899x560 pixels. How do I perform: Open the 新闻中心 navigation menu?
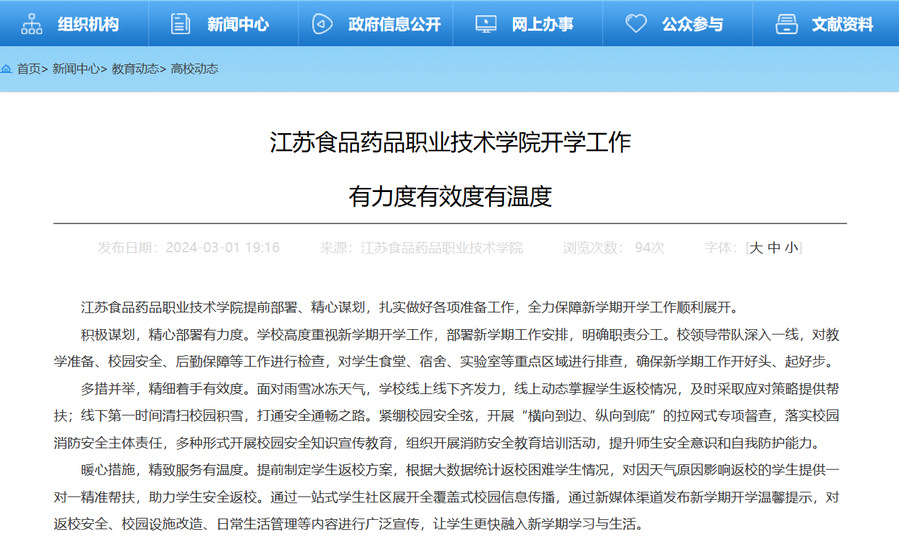238,24
